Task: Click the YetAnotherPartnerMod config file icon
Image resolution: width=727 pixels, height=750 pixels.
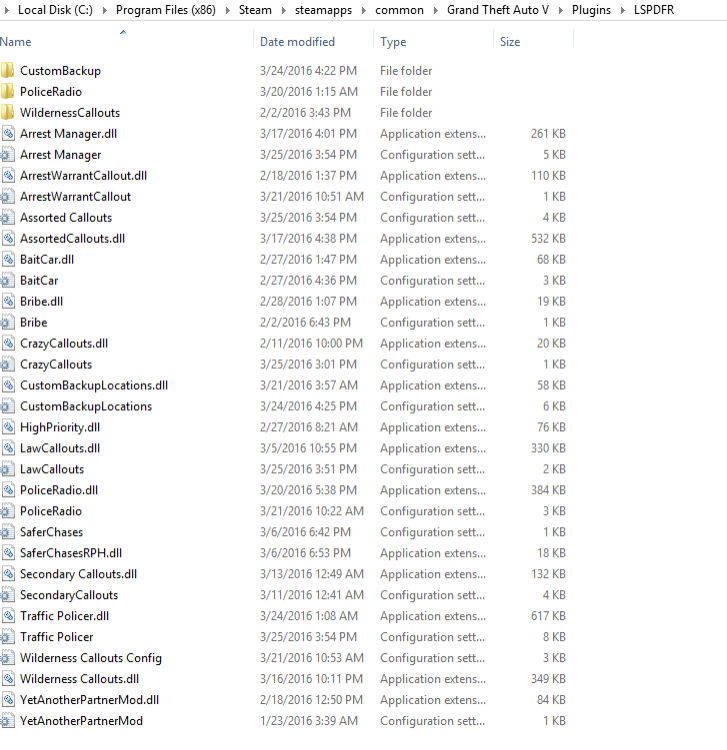Action: click(x=7, y=721)
